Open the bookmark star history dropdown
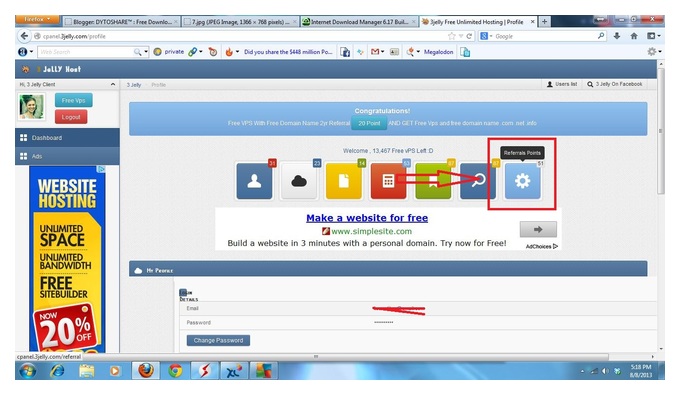This screenshot has height=395, width=680. 461,36
